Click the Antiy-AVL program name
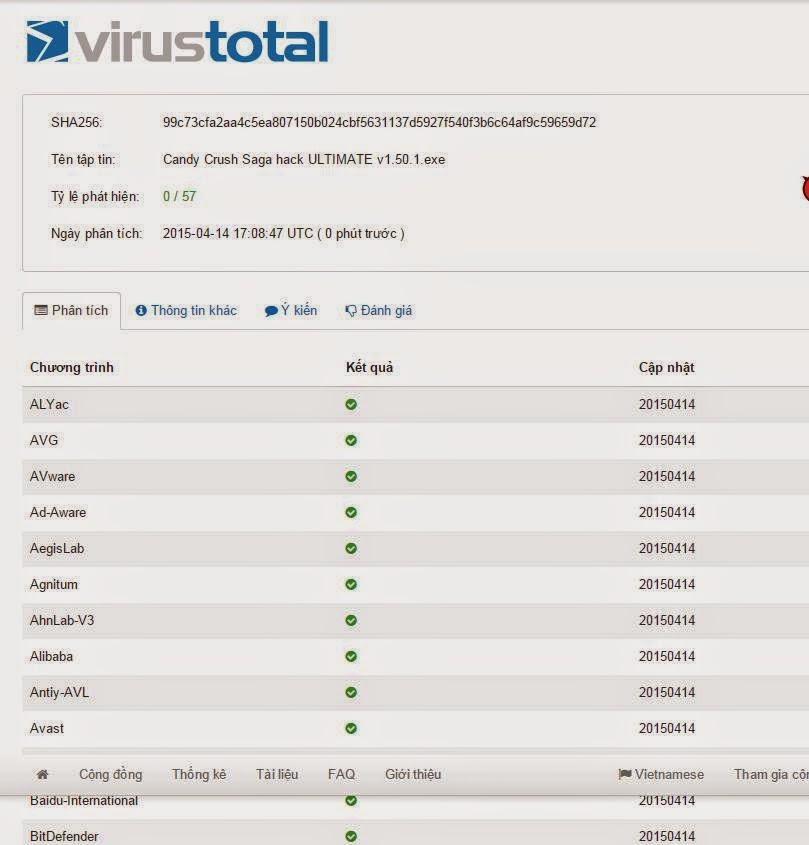This screenshot has width=809, height=845. click(59, 692)
